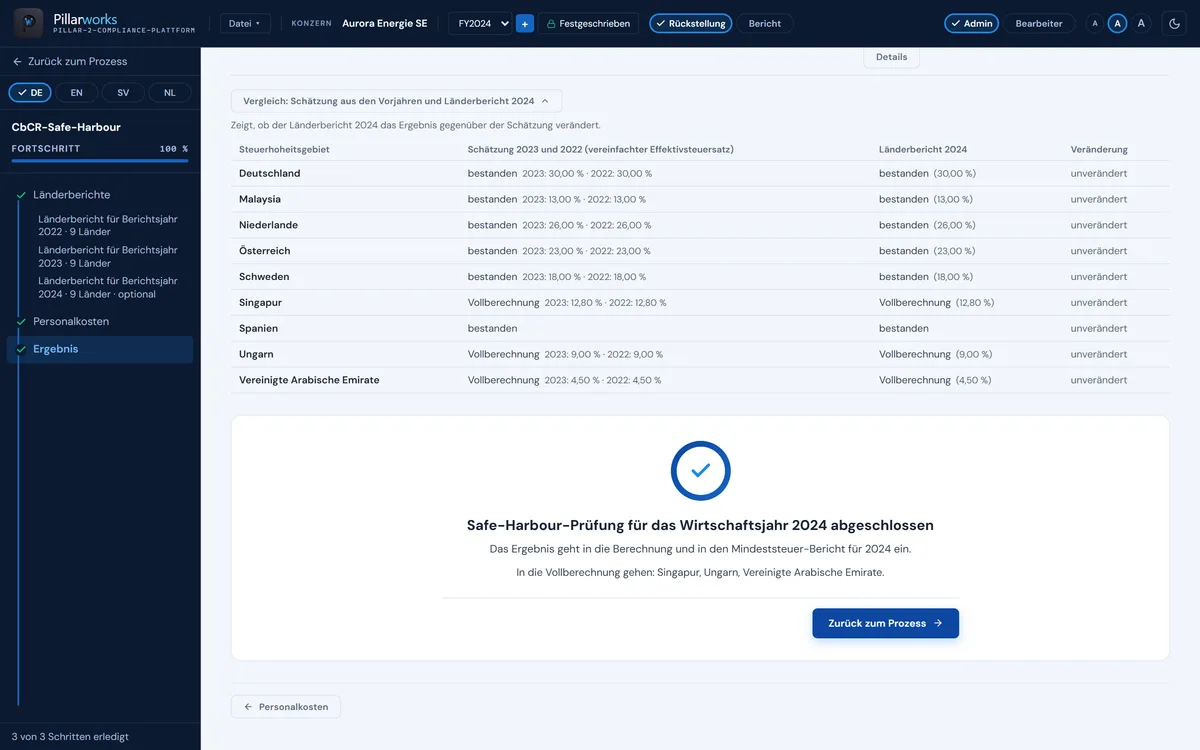The image size is (1200, 750).
Task: Choose the largest font size A
Action: (1142, 23)
